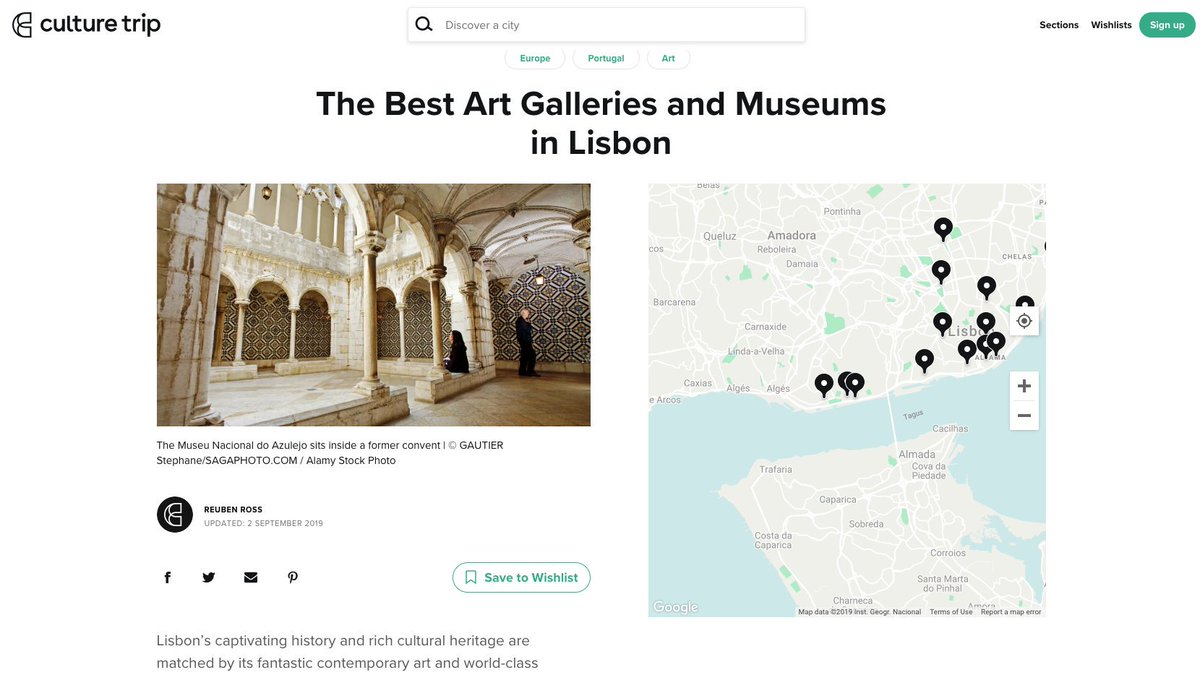Open the Europe tag
The image size is (1200, 675).
pos(534,58)
